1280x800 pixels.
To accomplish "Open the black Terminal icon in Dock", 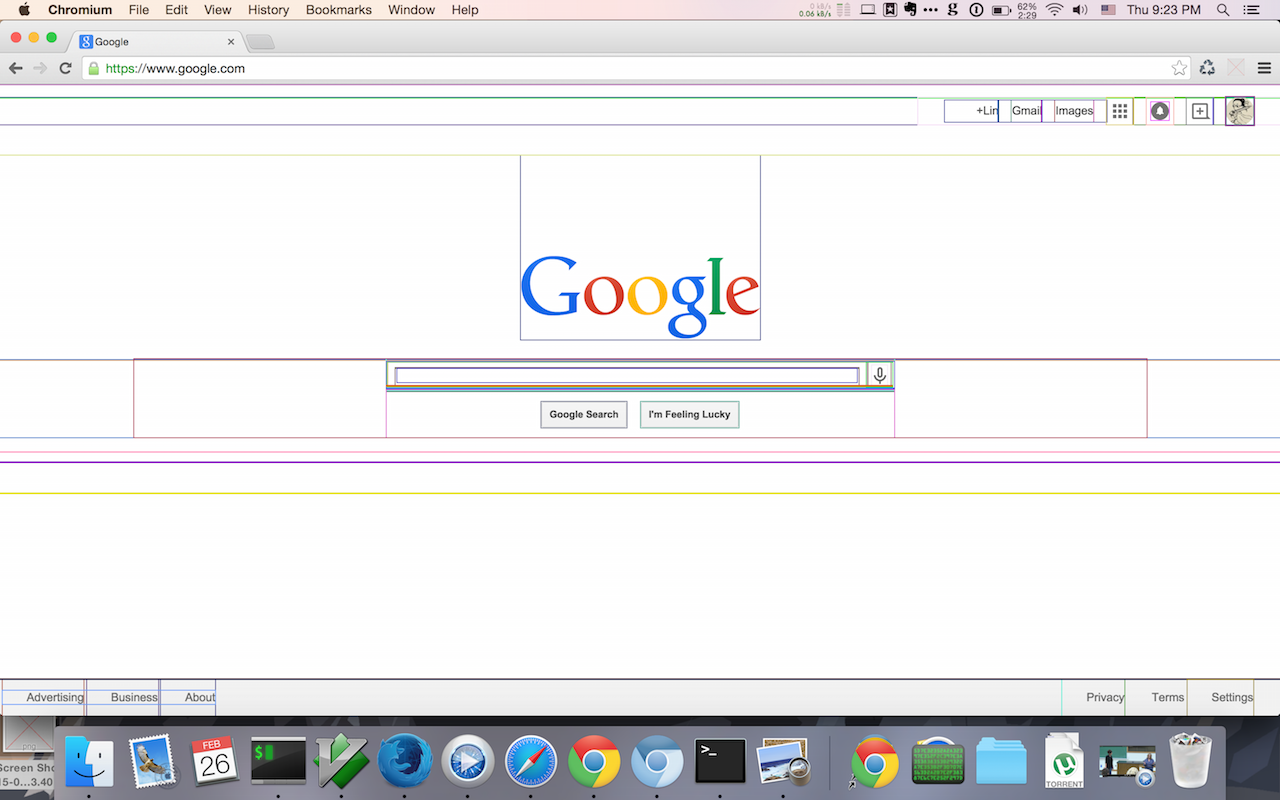I will click(x=721, y=762).
